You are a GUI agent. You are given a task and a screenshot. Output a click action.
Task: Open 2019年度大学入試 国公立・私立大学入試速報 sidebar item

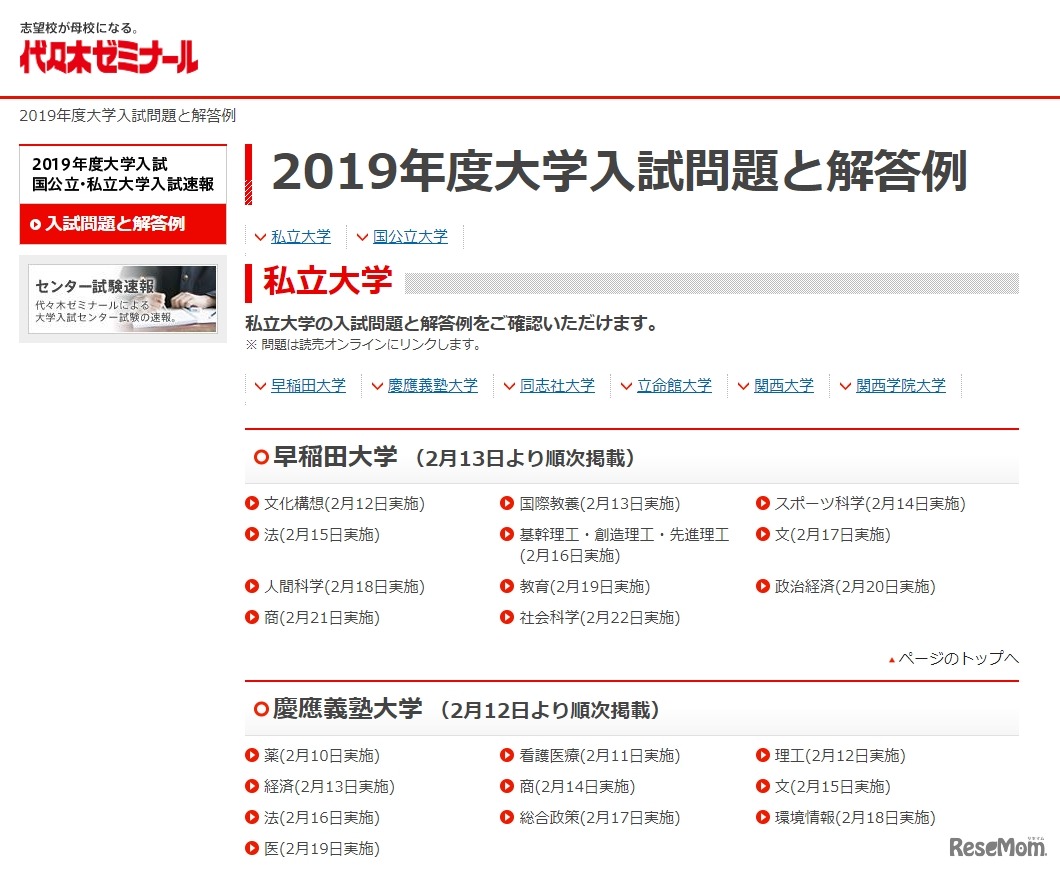point(123,174)
